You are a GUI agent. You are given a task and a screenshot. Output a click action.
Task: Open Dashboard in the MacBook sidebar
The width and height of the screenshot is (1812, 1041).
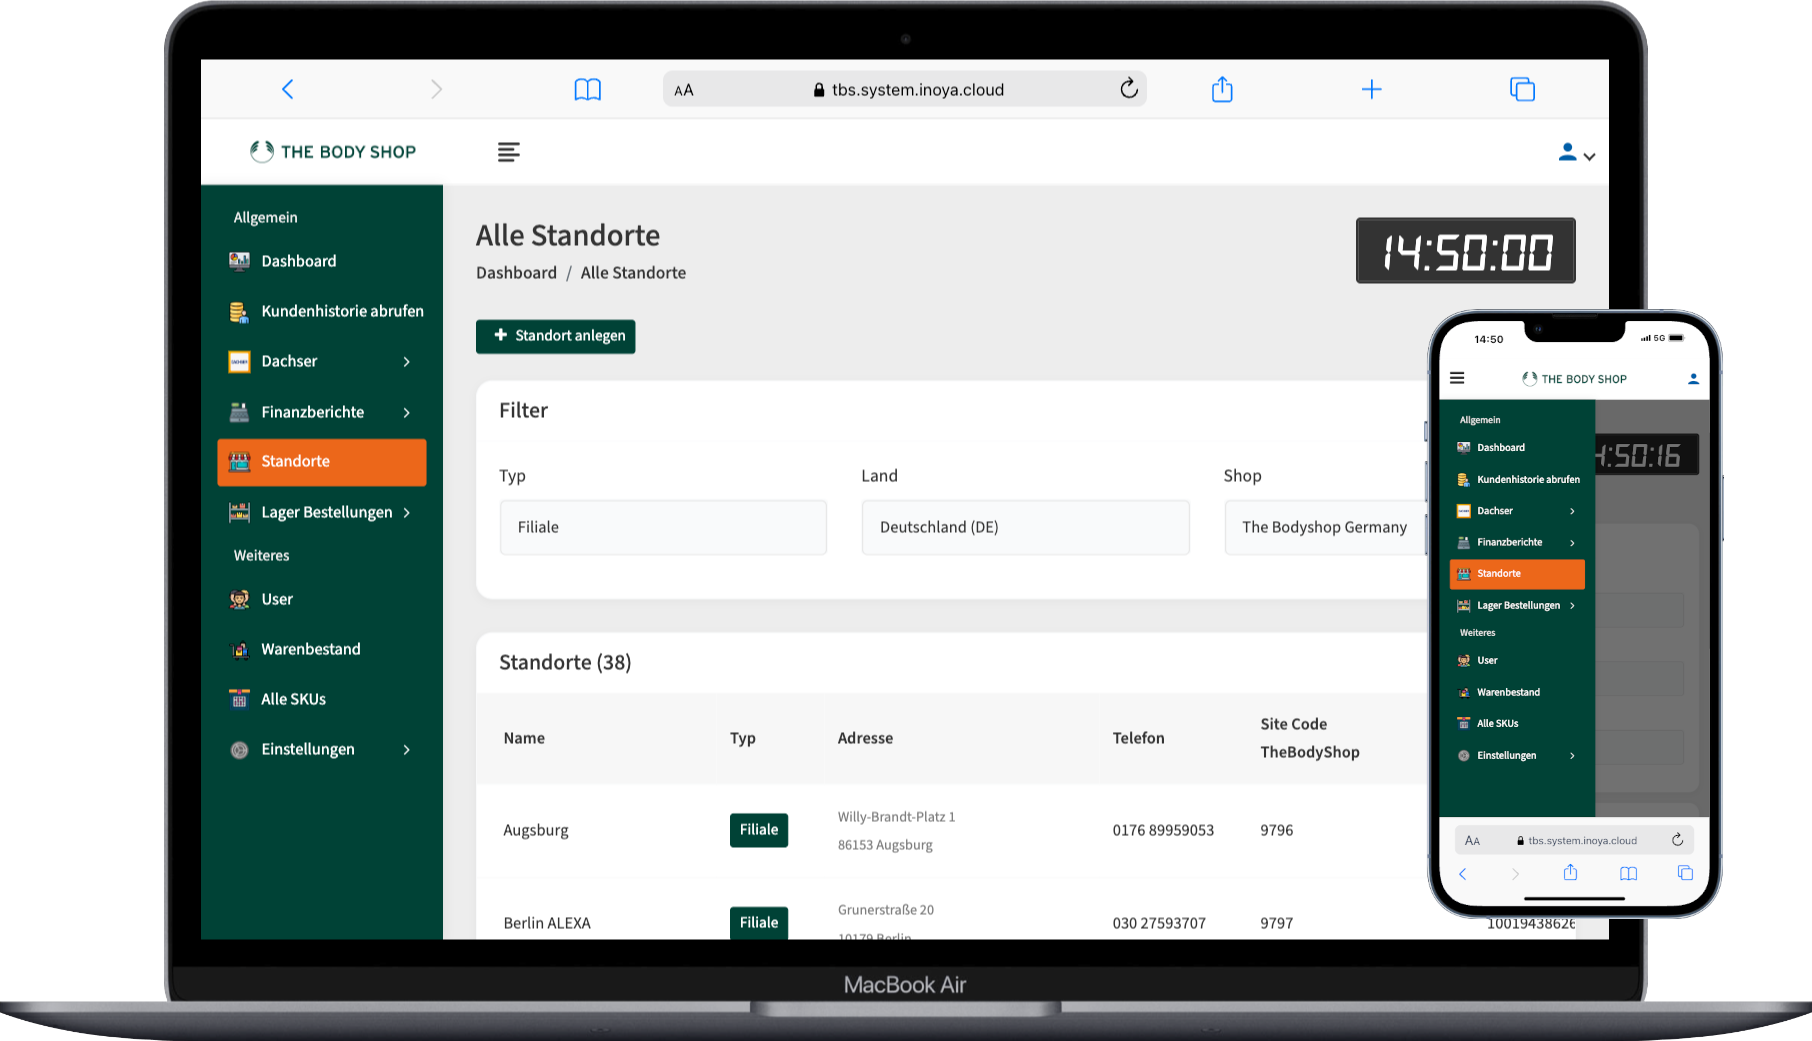[x=322, y=261]
